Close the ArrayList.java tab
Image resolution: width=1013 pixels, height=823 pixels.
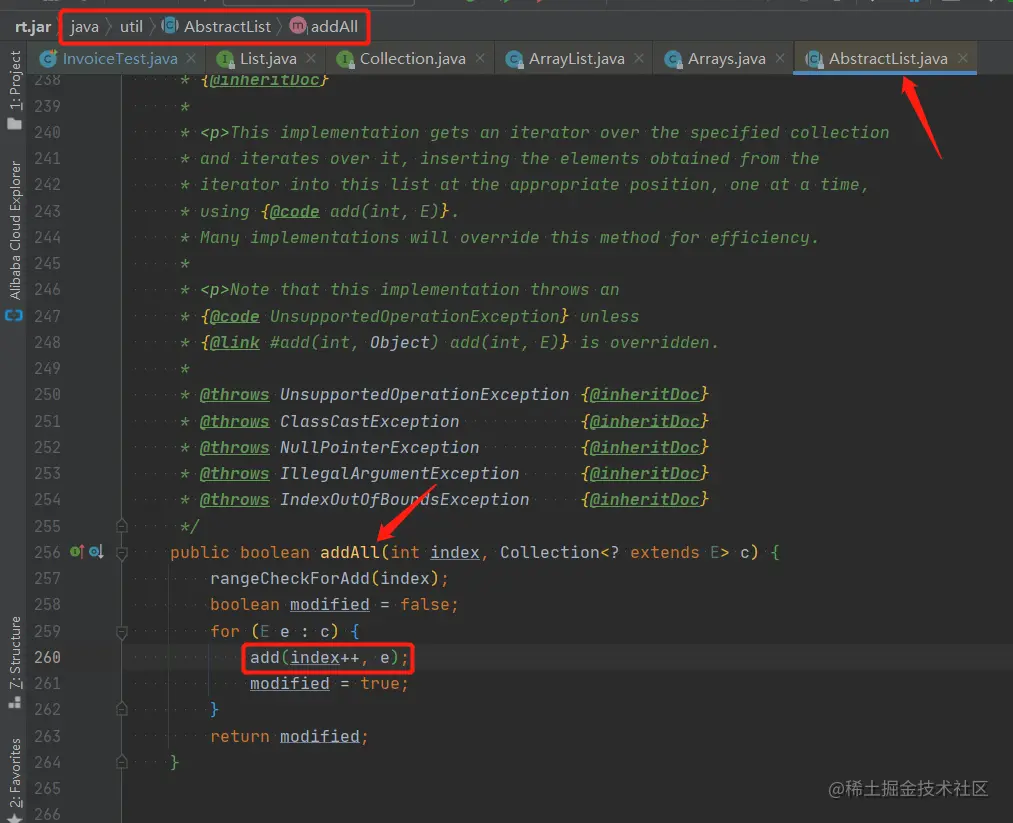pos(639,58)
